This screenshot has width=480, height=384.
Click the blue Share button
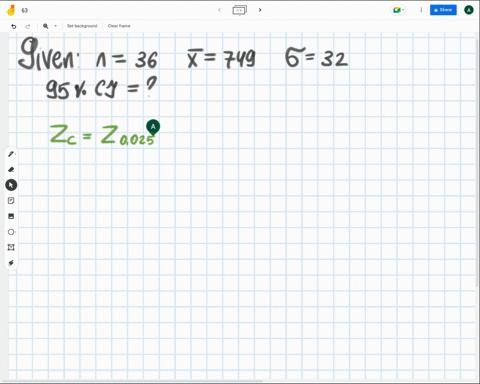click(x=443, y=10)
